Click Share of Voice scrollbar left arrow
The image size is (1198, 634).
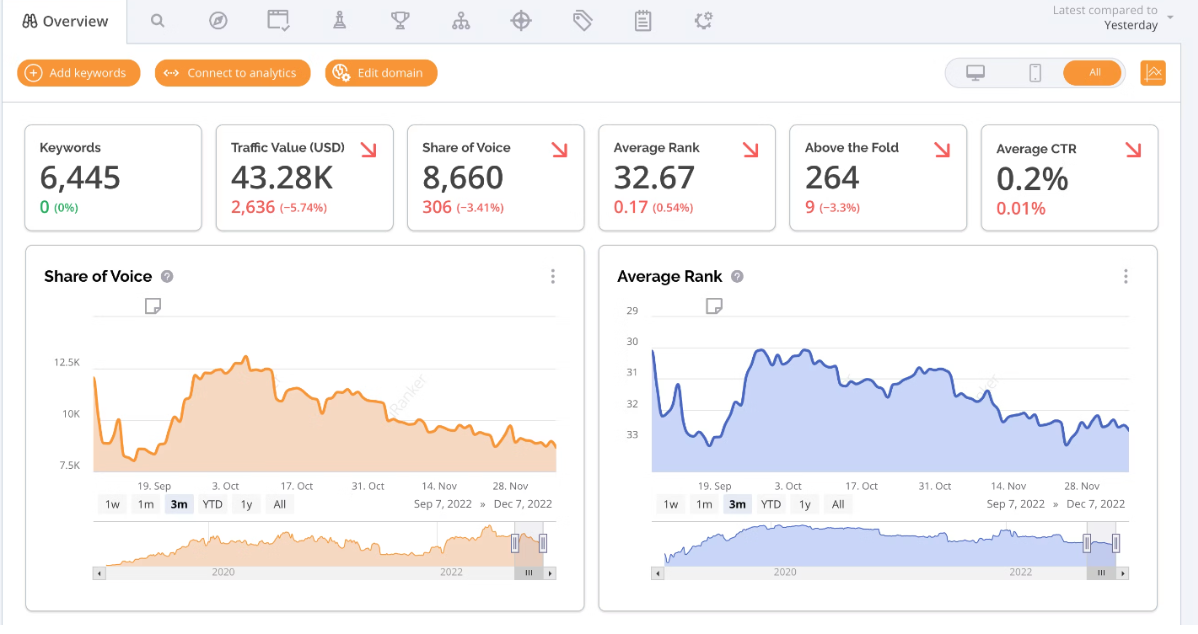(x=99, y=573)
